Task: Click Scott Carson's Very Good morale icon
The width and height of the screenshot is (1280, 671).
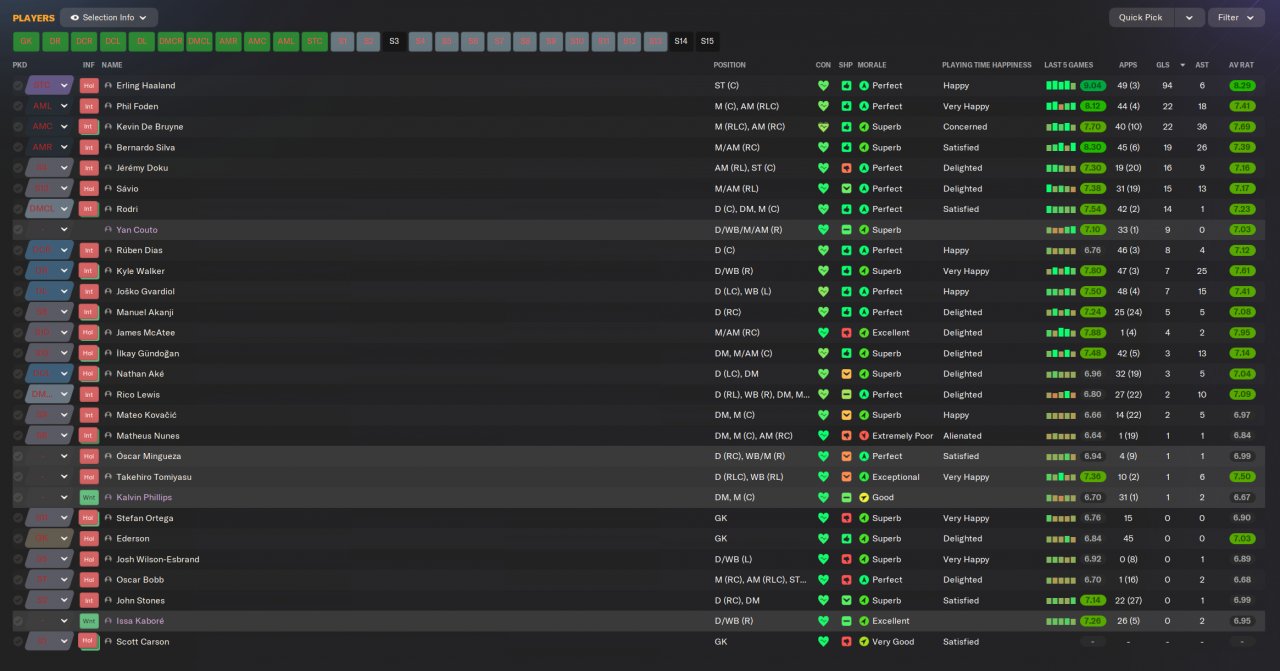Action: pos(864,642)
